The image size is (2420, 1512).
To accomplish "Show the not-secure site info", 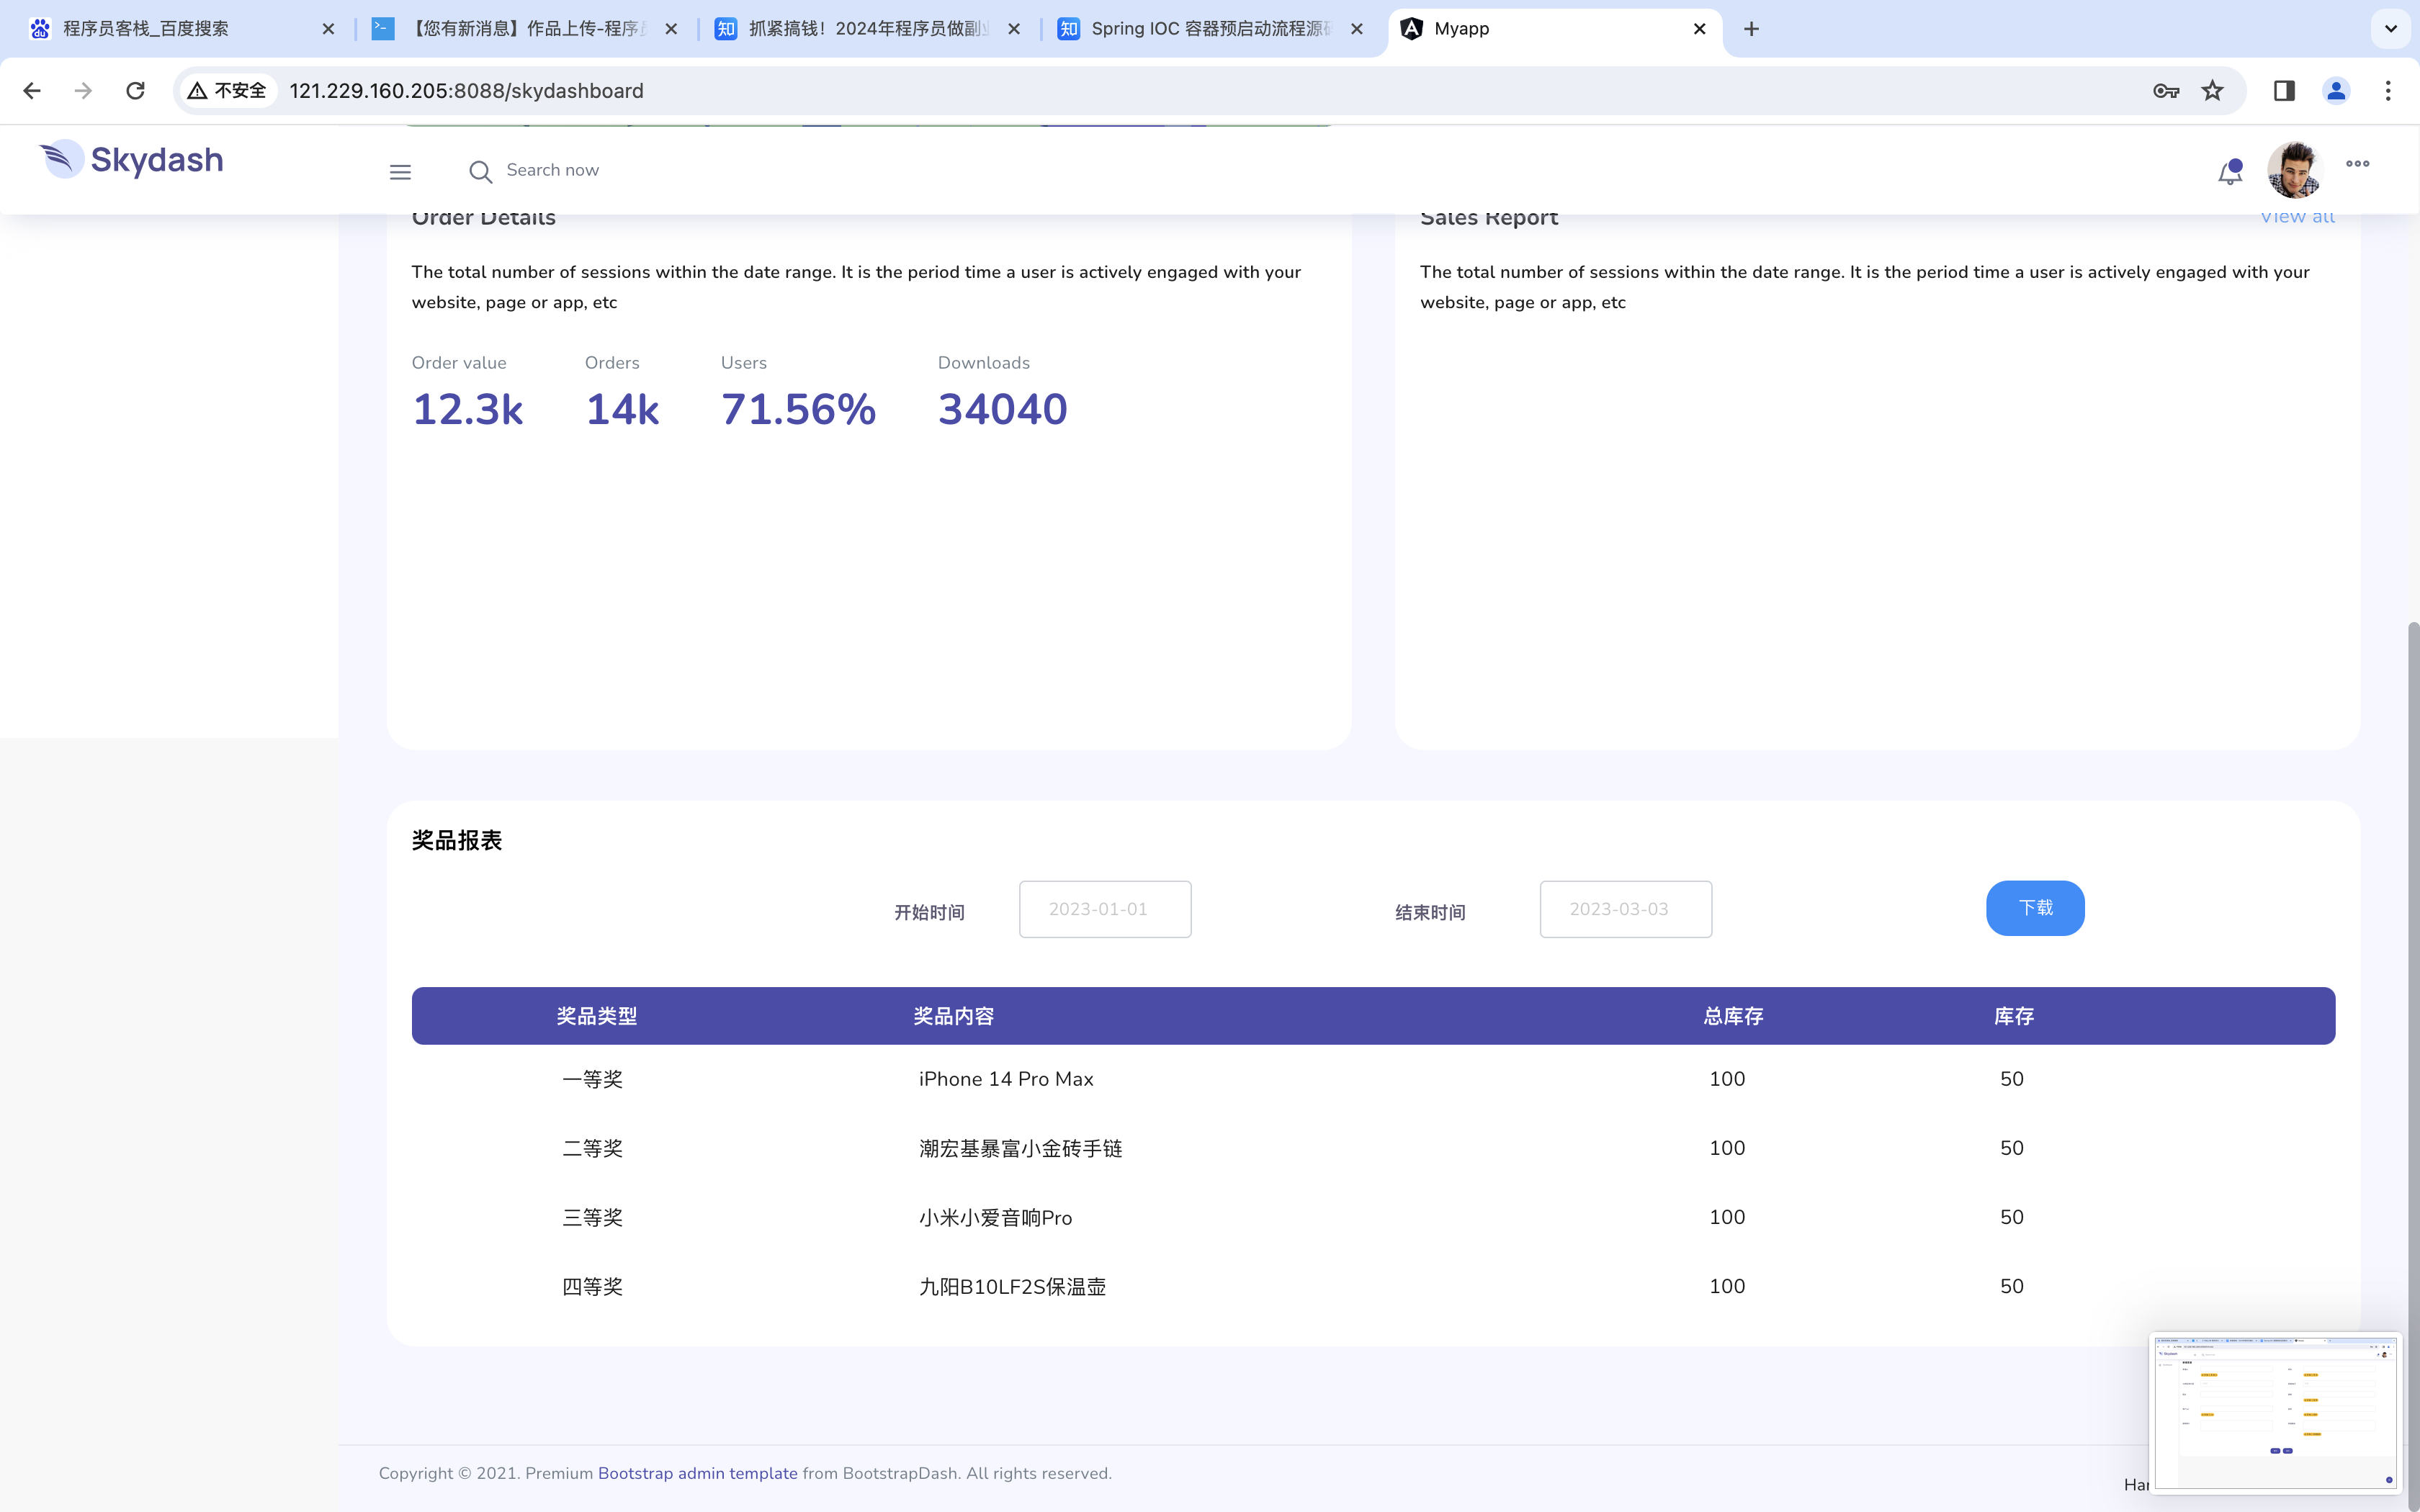I will (227, 91).
